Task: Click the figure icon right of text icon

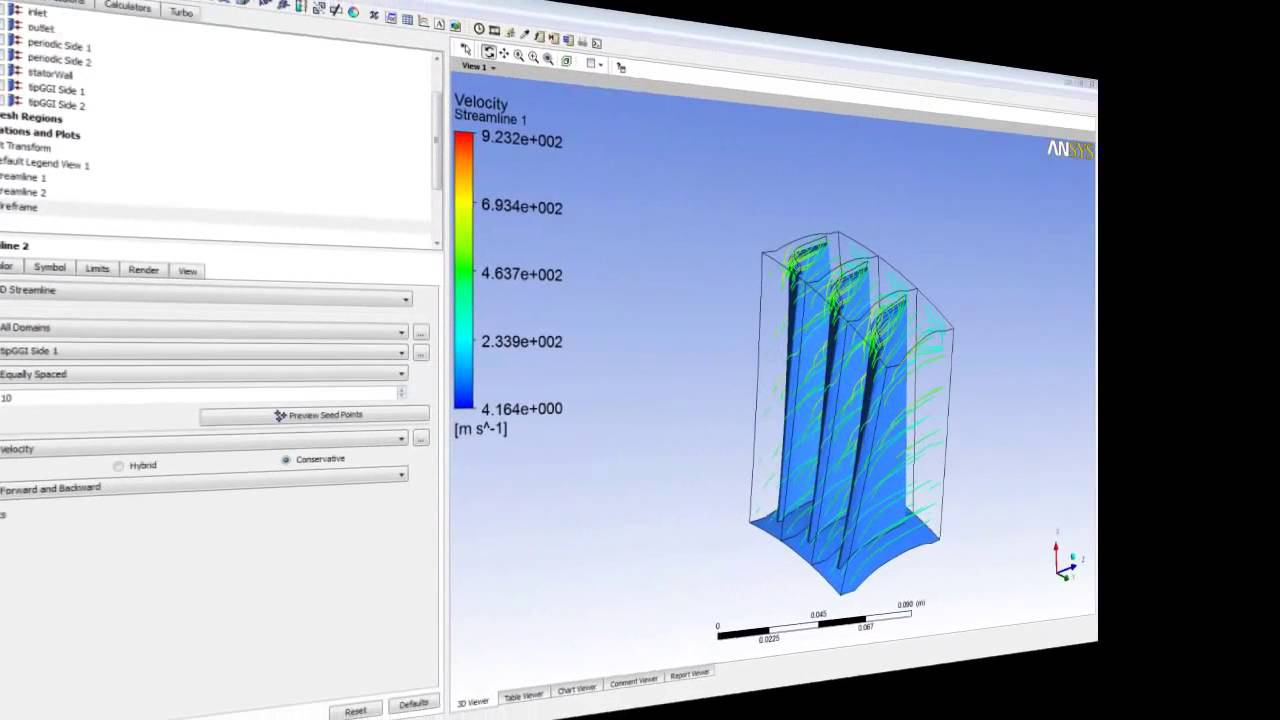Action: point(456,26)
